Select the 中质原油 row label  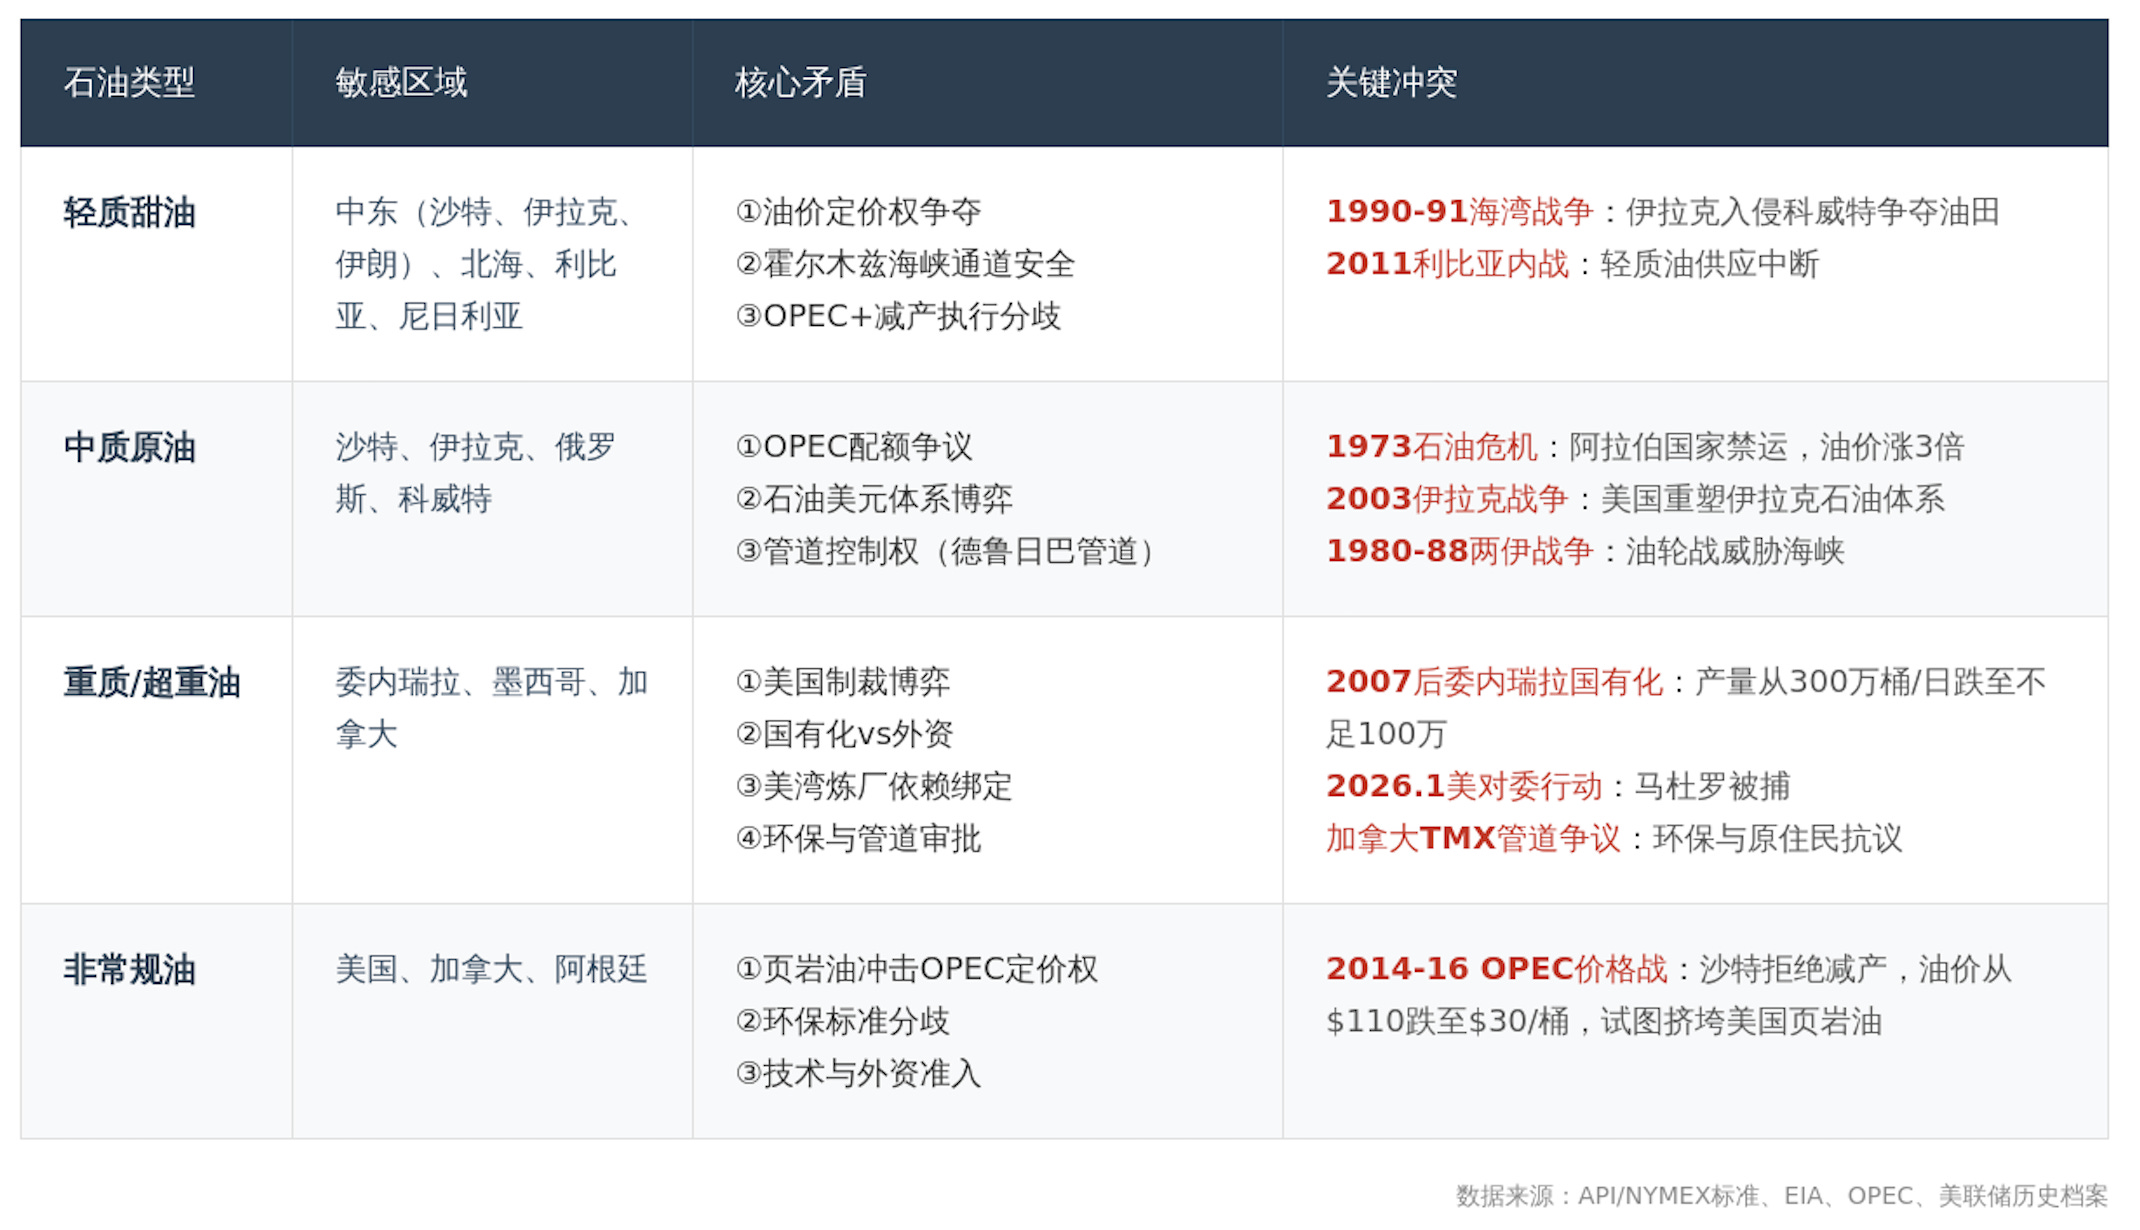tap(129, 447)
